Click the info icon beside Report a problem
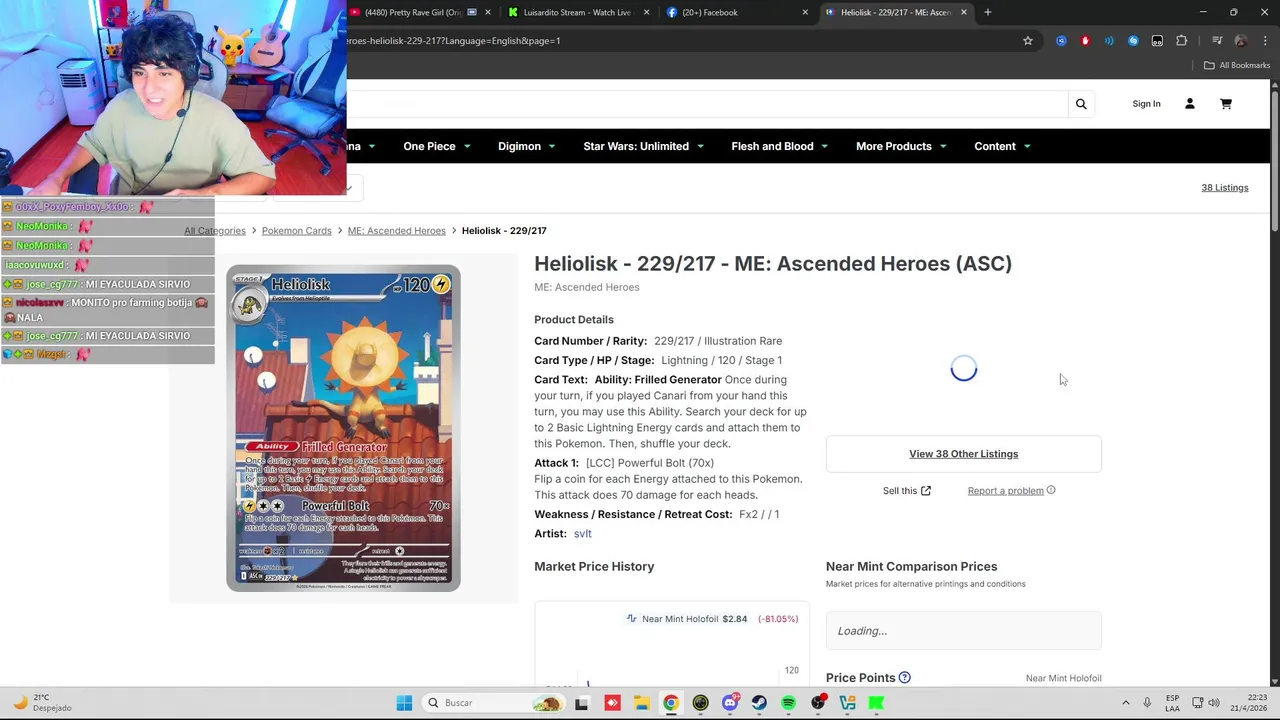 [x=1051, y=491]
